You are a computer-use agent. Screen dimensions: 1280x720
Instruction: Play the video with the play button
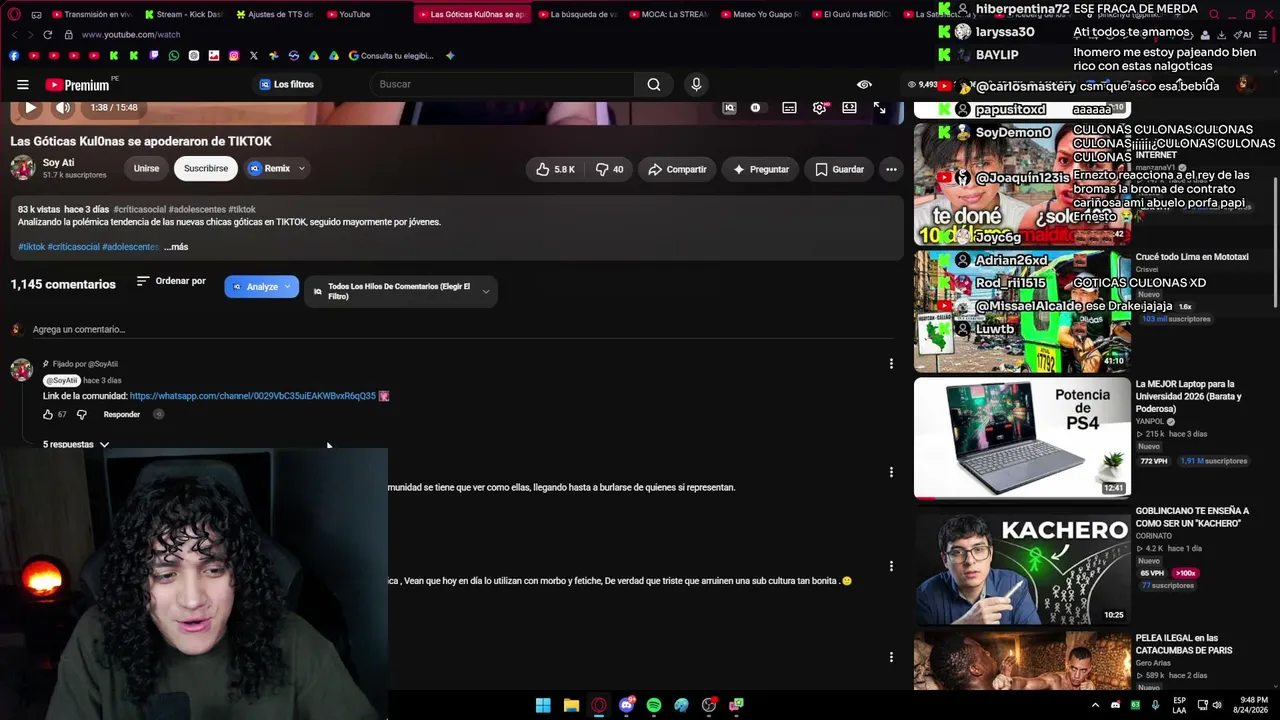(30, 108)
